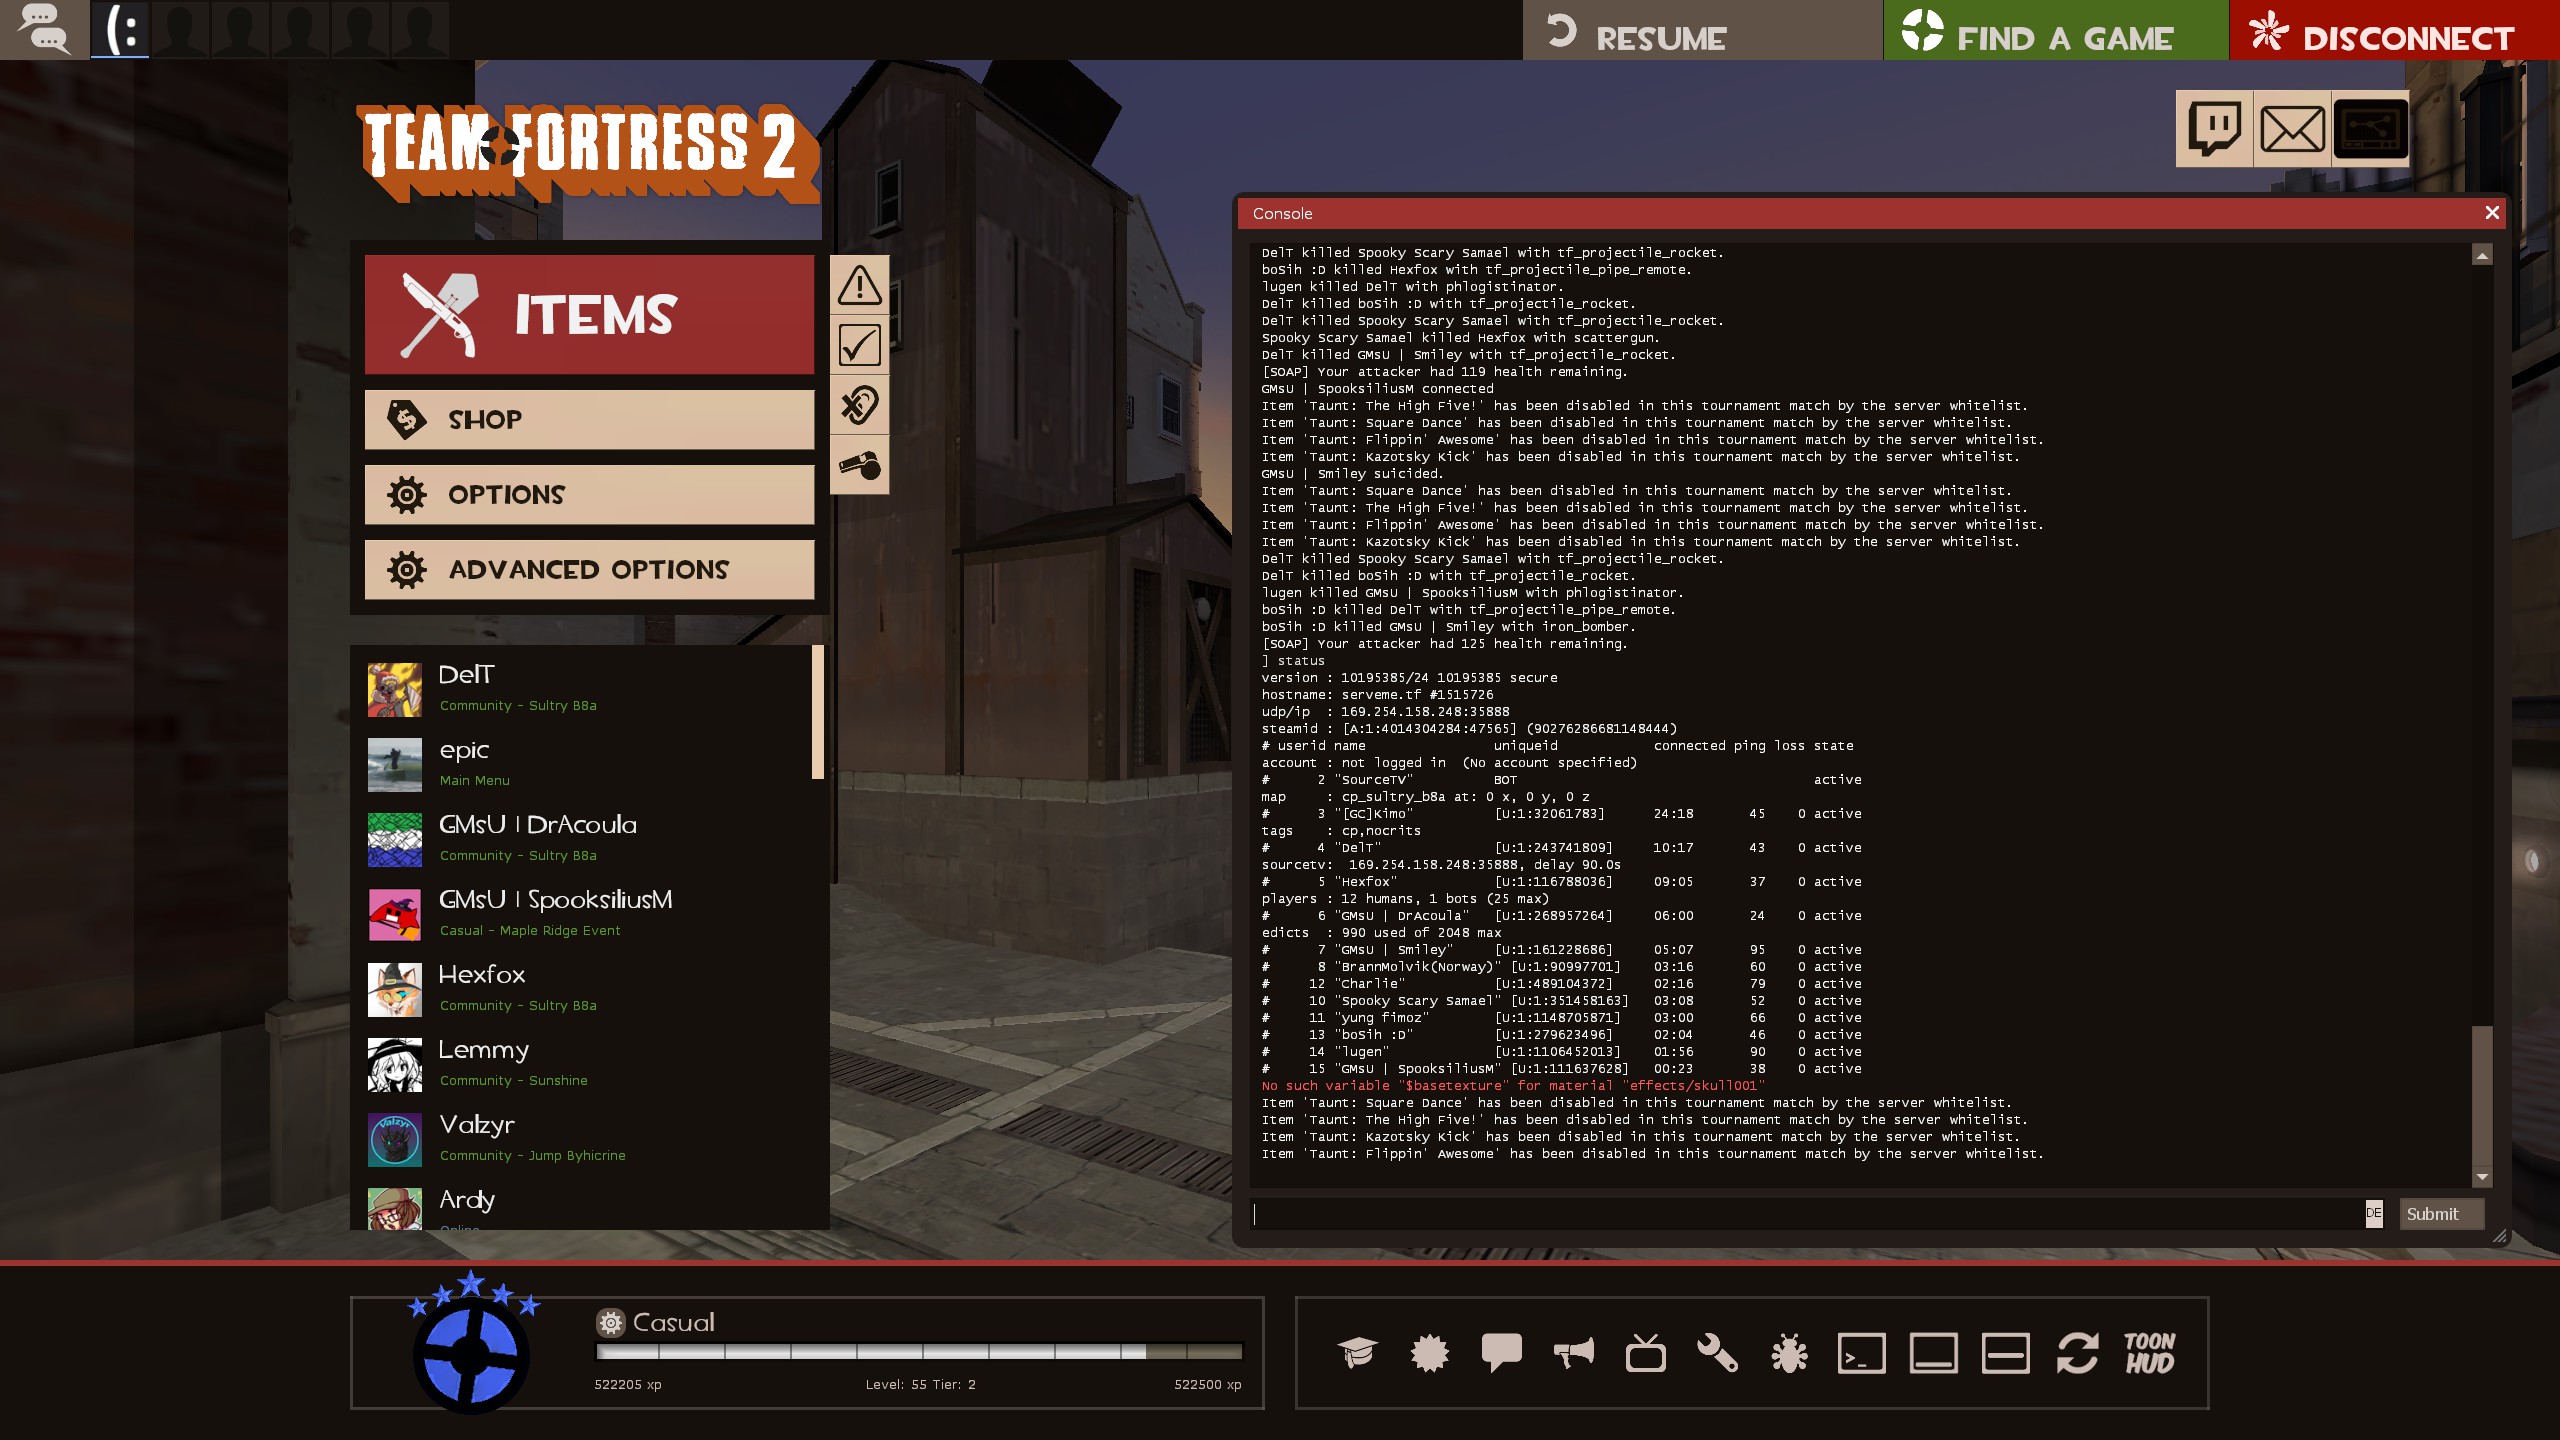Image resolution: width=2560 pixels, height=1440 pixels.
Task: Toggle the developer console terminal icon
Action: pos(1861,1353)
